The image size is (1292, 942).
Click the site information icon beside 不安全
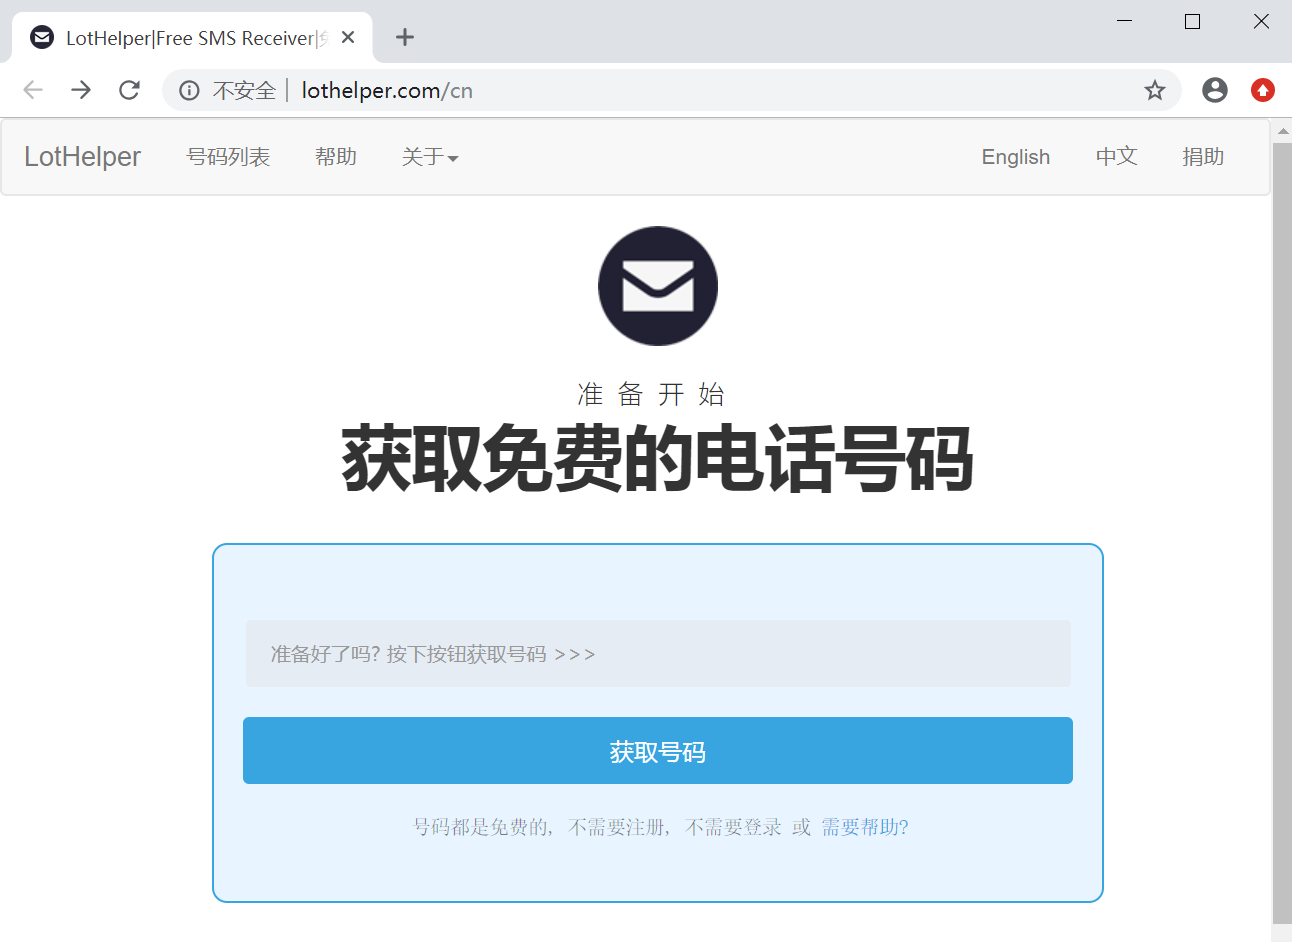tap(189, 90)
